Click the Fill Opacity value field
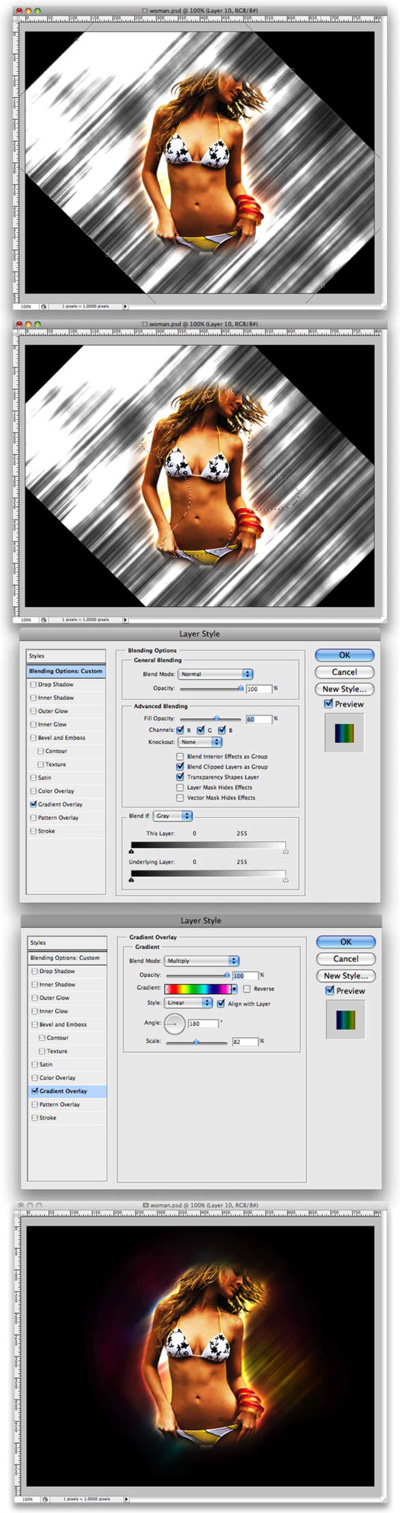Viewport: 400px width, 1513px height. (259, 718)
